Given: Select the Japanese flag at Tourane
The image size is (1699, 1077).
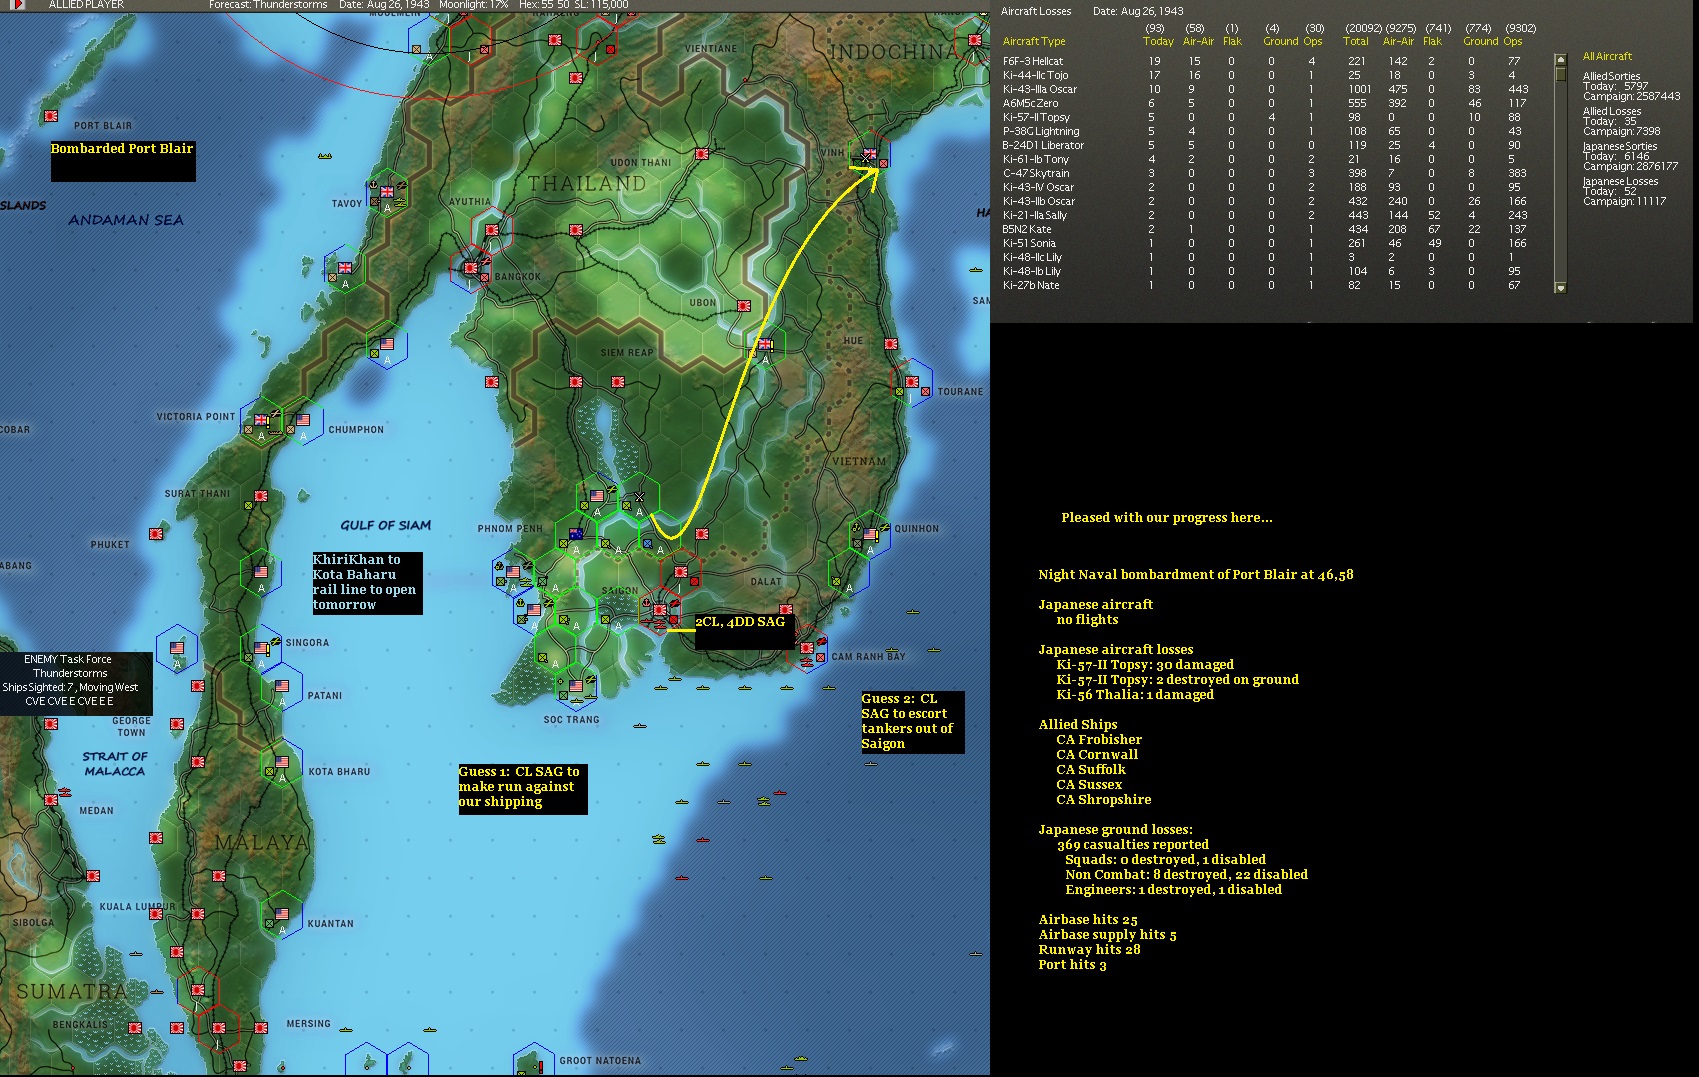Looking at the screenshot, I should coord(912,382).
